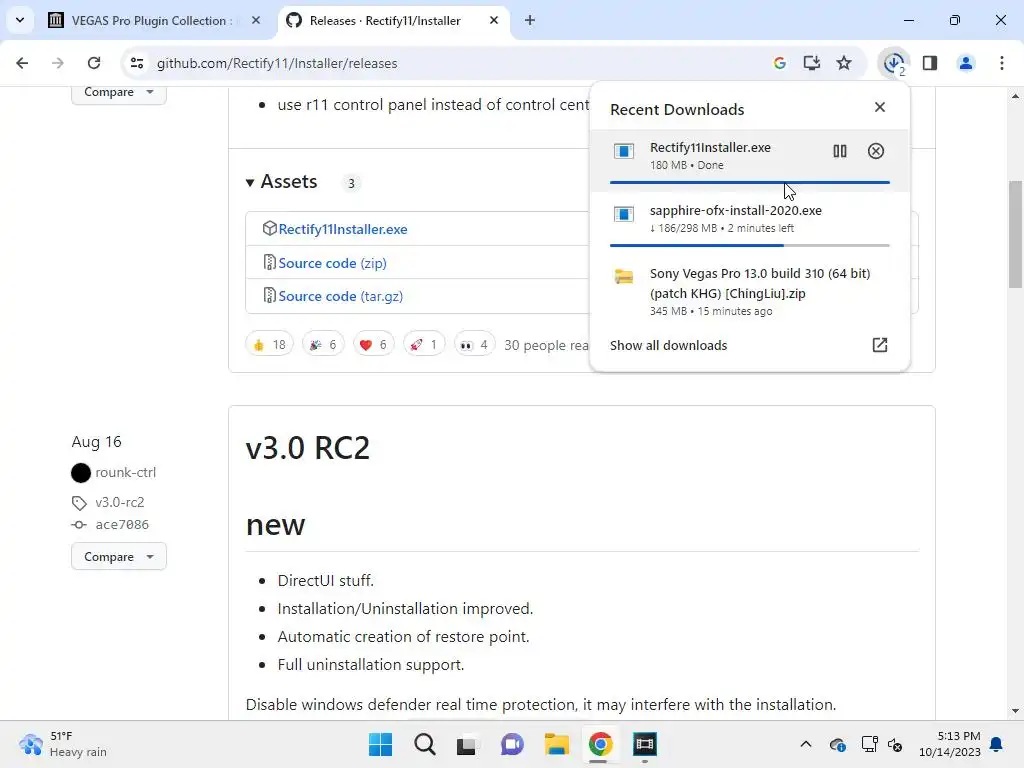The image size is (1024, 768).
Task: Download Source code (zip)
Action: pyautogui.click(x=332, y=263)
